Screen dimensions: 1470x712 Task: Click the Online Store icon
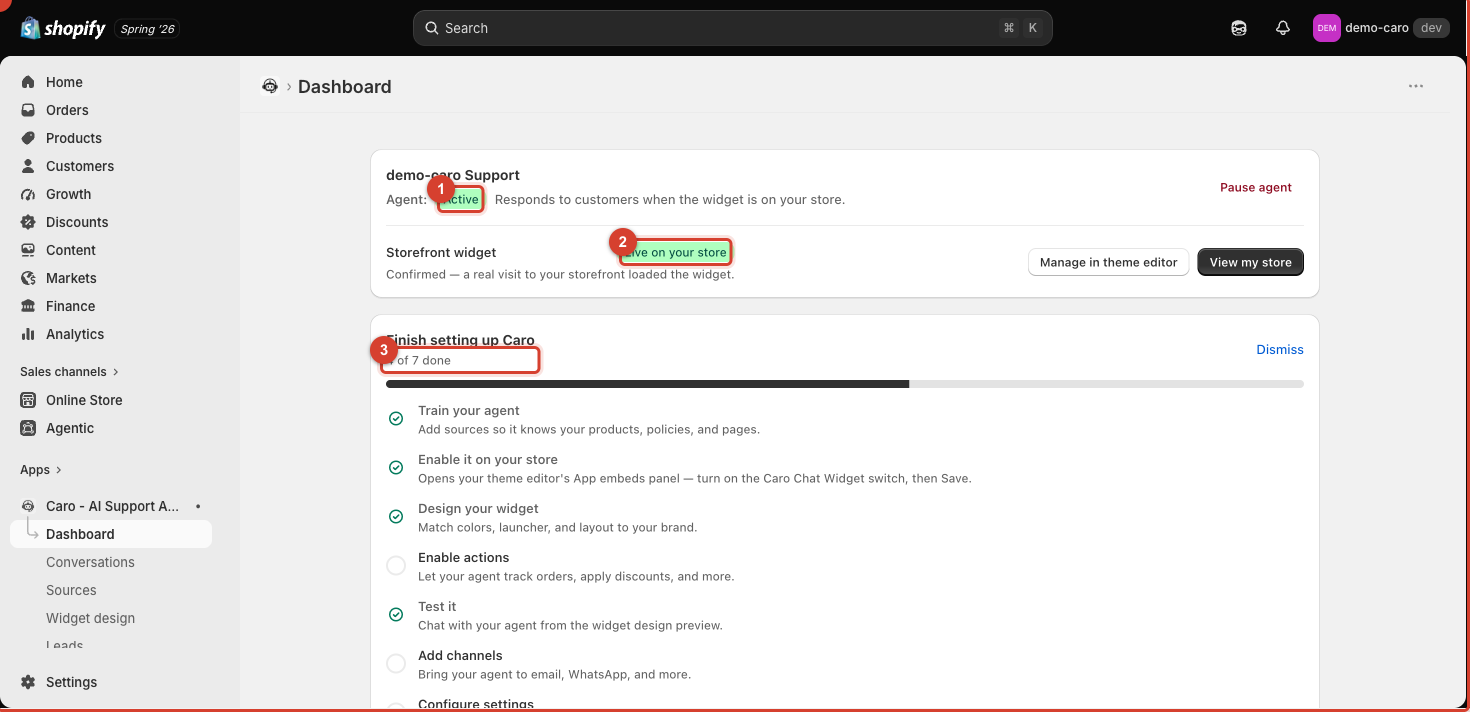click(x=28, y=400)
